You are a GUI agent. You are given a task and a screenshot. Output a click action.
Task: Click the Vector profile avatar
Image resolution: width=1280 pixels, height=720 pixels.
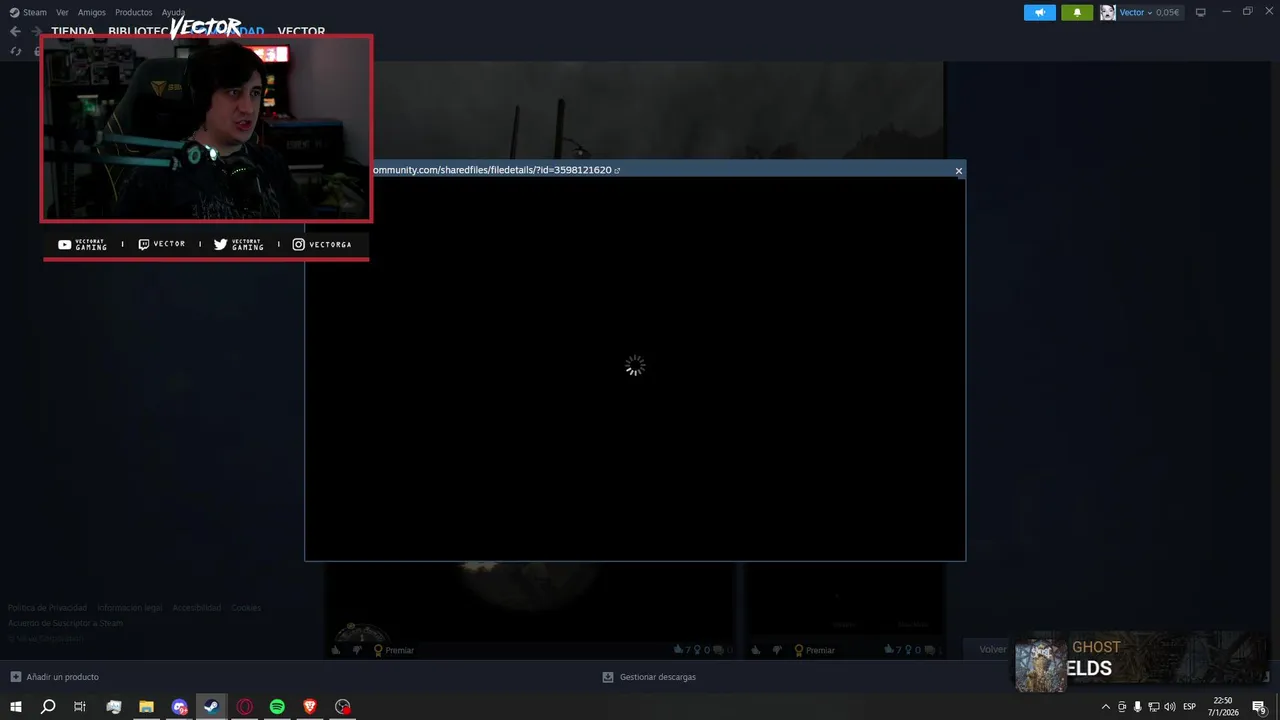[x=1107, y=12]
